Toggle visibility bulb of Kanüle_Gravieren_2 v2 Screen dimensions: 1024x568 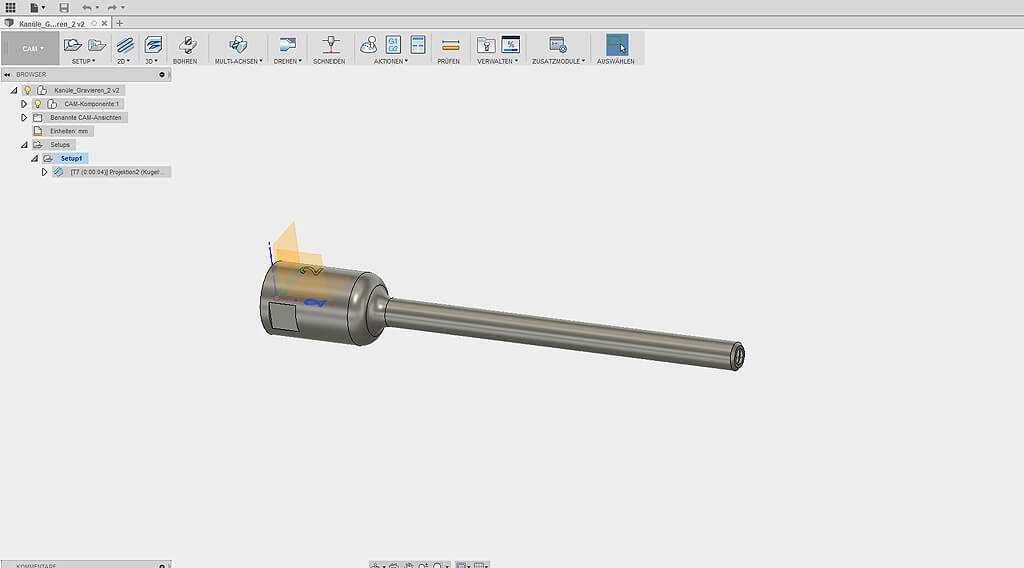pyautogui.click(x=27, y=90)
